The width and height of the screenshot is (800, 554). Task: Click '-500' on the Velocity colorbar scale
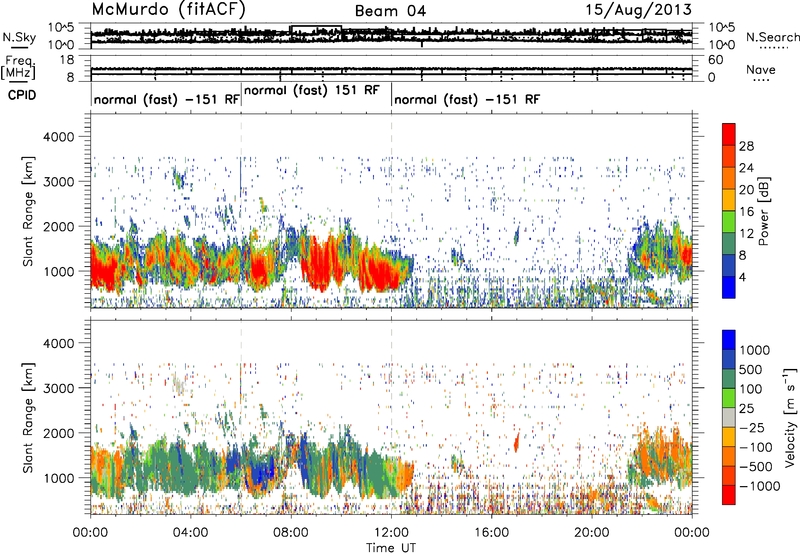756,466
